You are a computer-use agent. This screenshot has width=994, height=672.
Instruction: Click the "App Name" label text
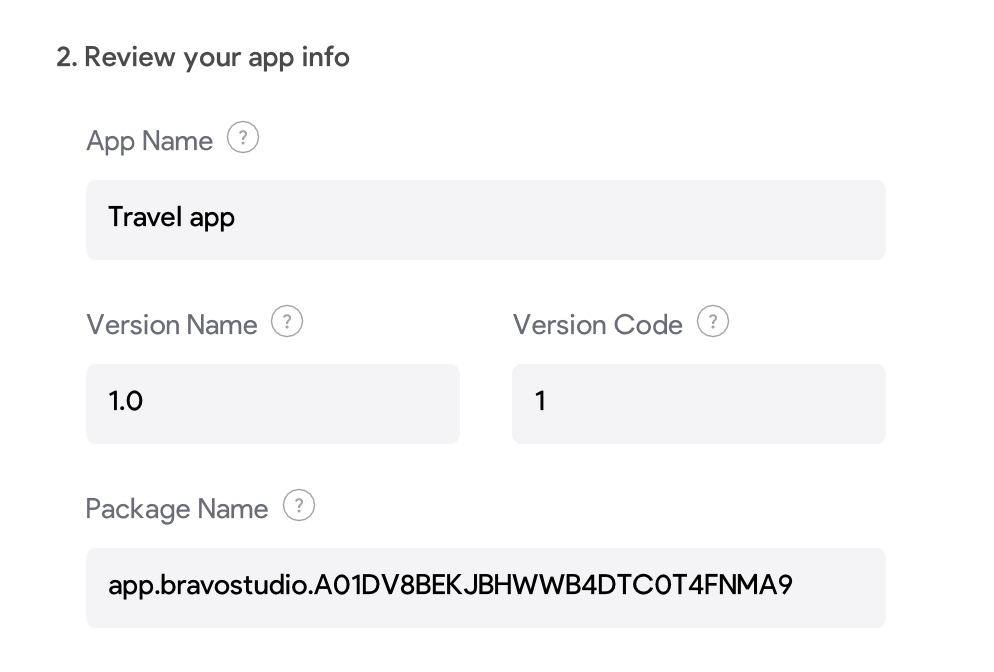[150, 141]
